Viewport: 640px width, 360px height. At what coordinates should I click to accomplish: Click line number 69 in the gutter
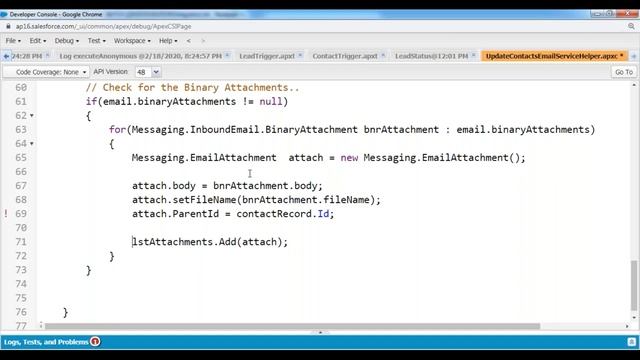point(21,213)
